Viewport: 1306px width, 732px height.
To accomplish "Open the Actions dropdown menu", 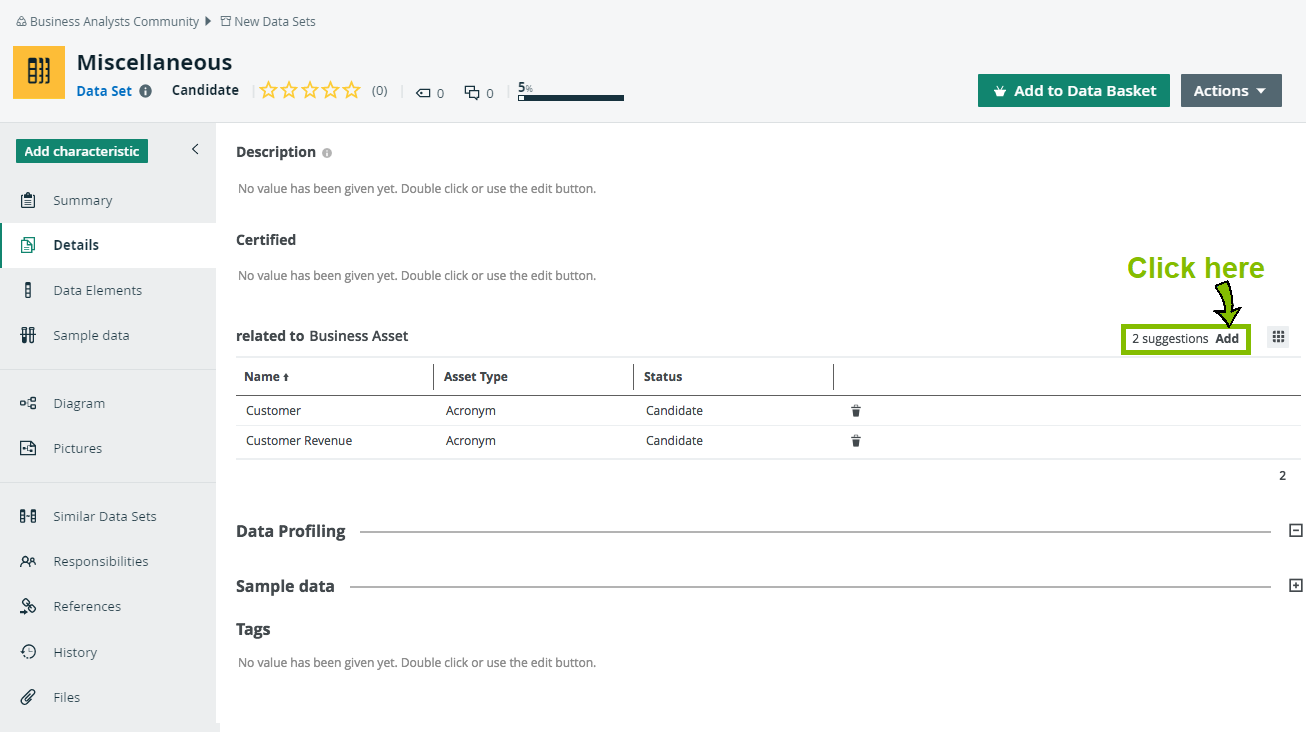I will [1231, 90].
